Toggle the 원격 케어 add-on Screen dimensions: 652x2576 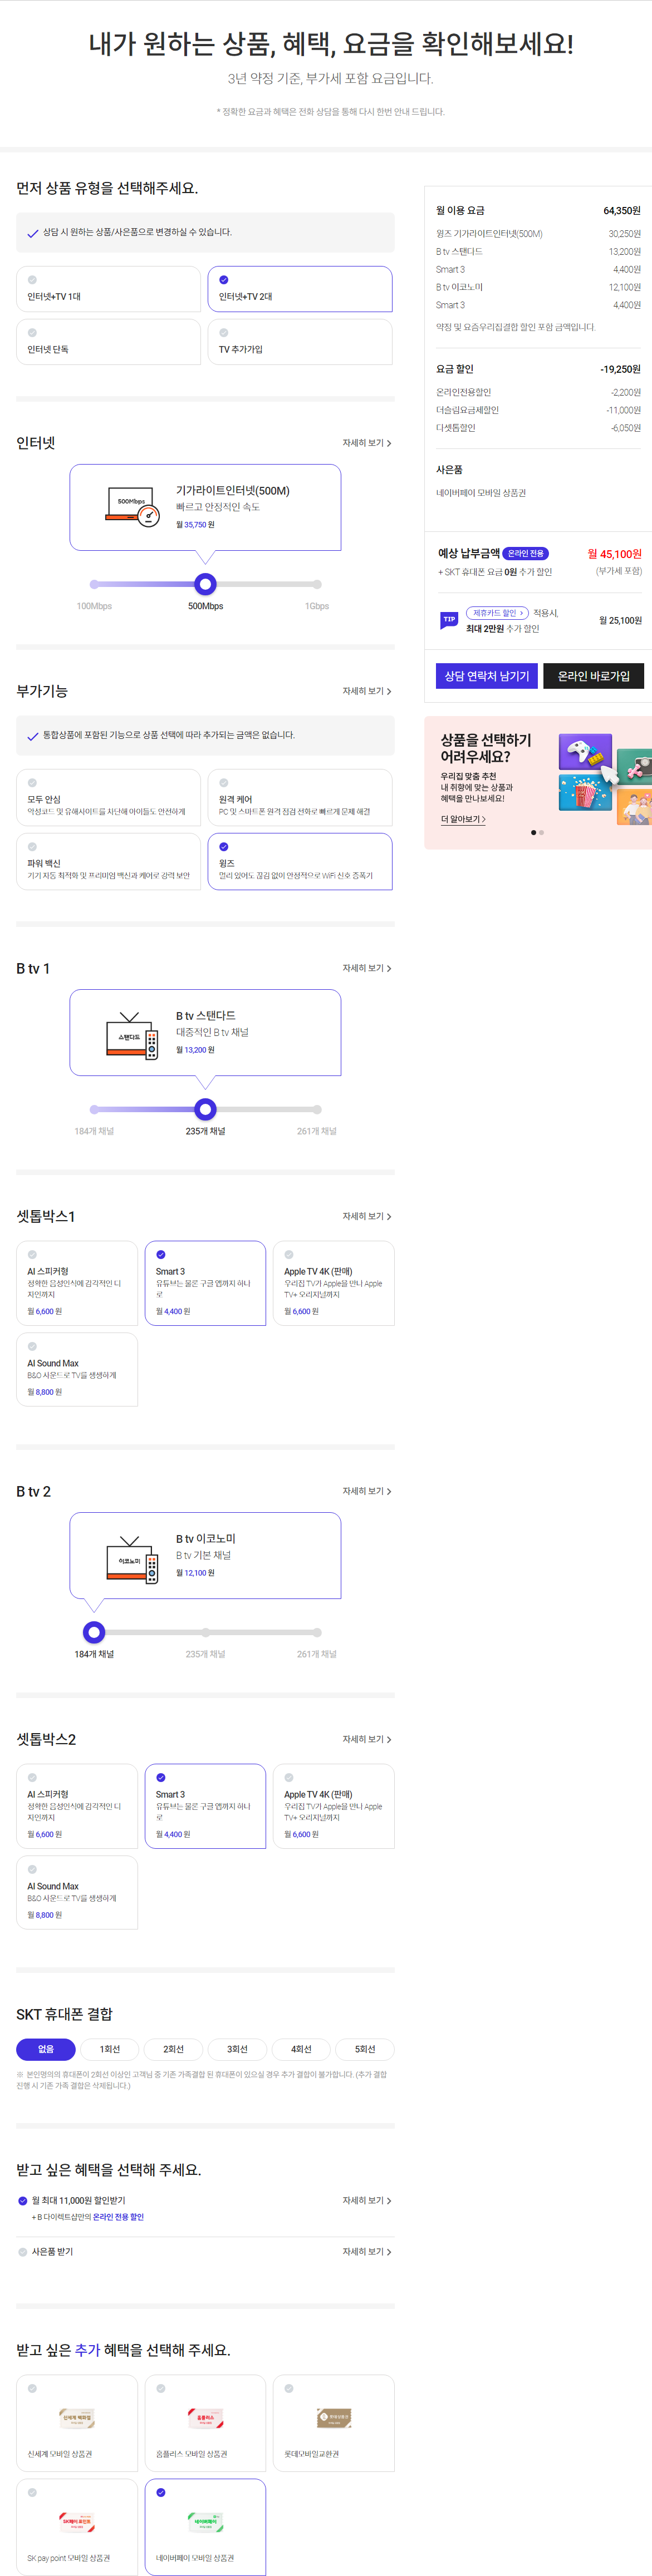(x=300, y=797)
